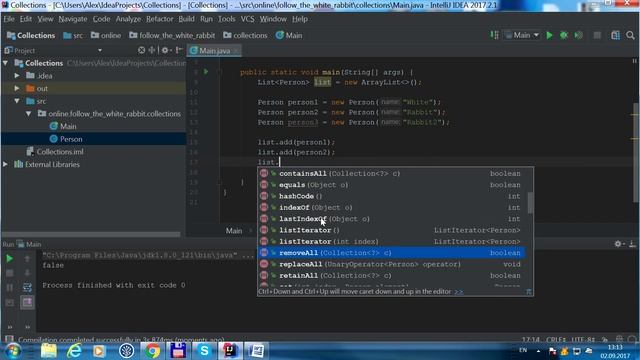
Task: Click the completion hint arrows link
Action: (459, 292)
